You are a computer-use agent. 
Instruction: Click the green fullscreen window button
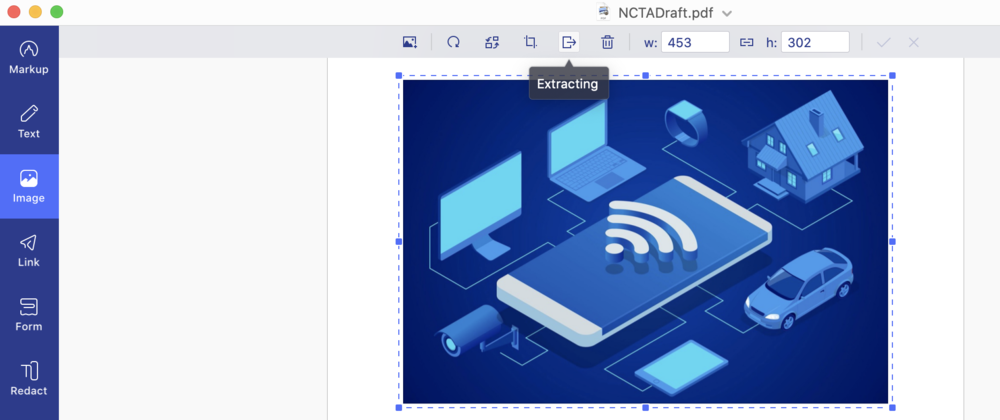[x=57, y=11]
